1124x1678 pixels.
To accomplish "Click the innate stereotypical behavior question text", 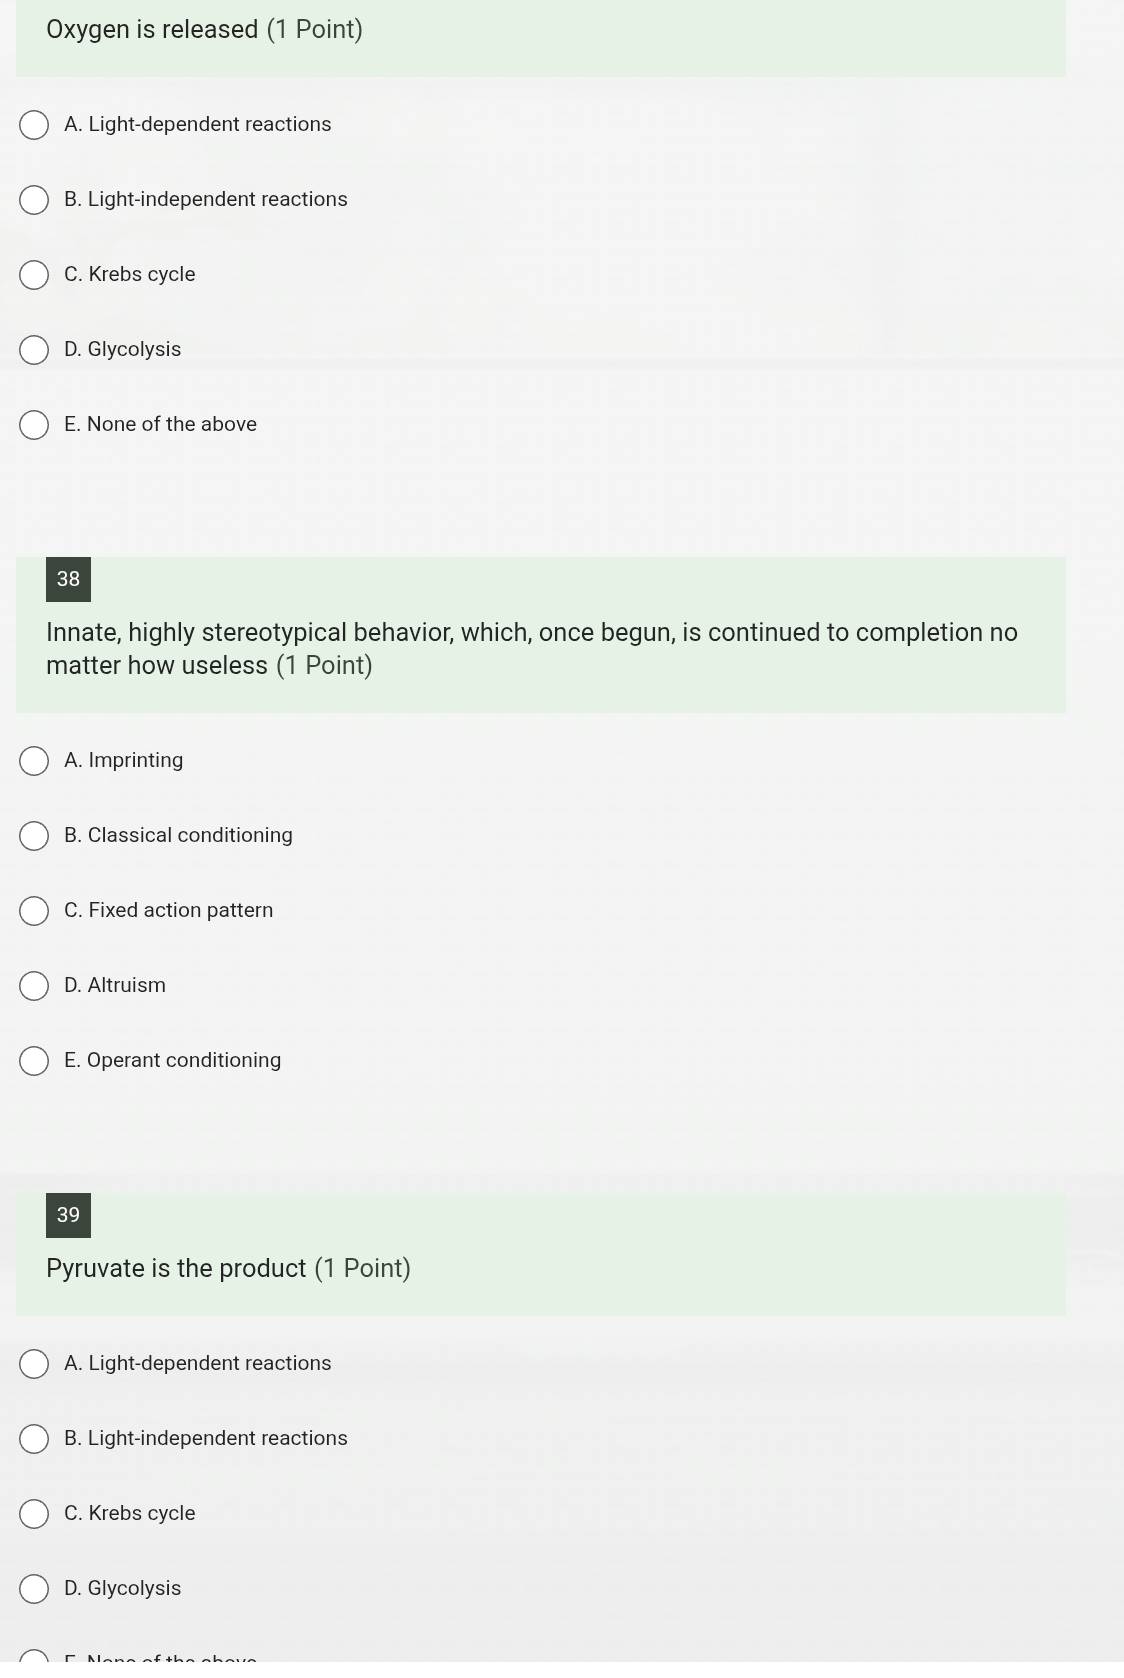I will coord(532,649).
